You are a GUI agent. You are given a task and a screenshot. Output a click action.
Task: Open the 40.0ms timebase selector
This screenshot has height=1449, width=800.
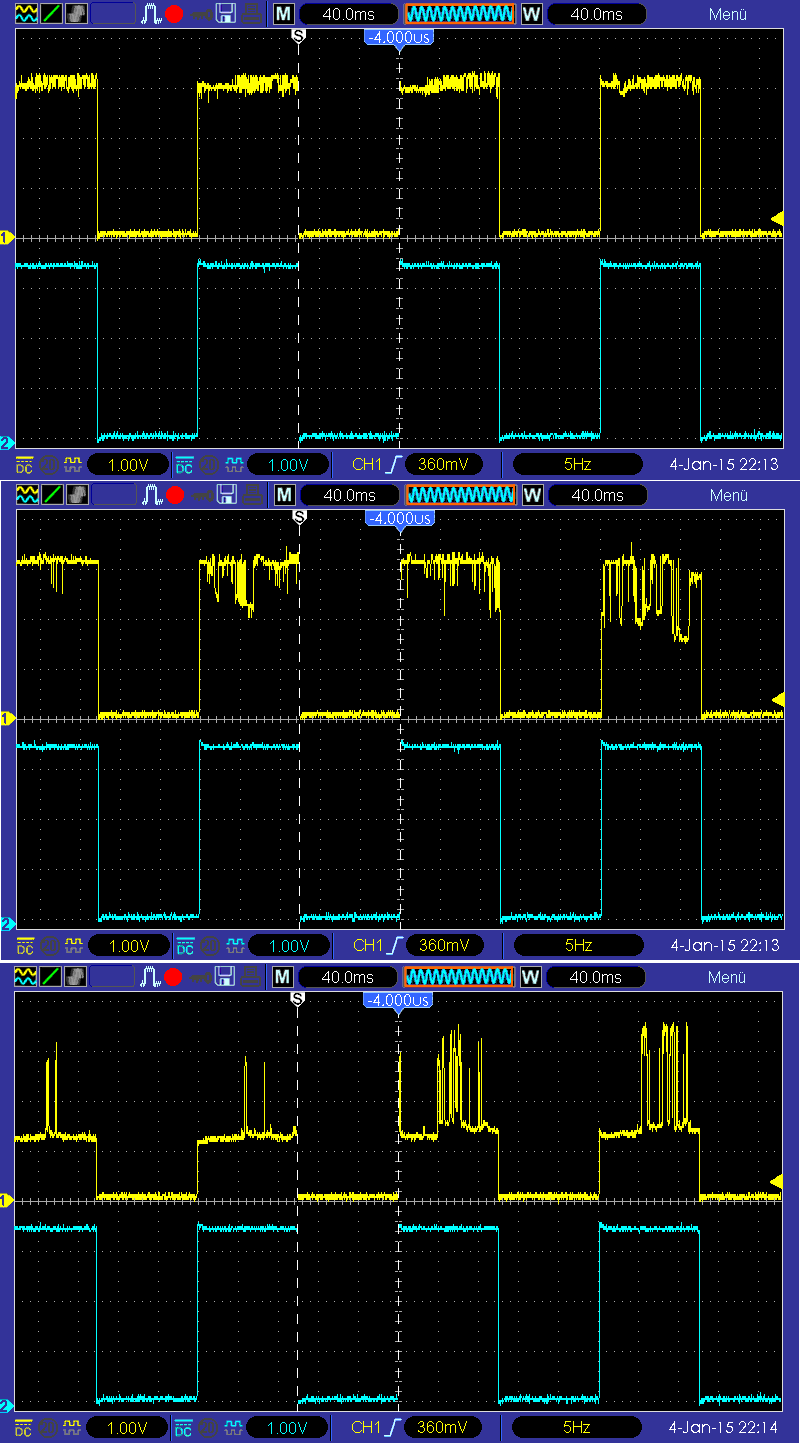click(x=349, y=14)
